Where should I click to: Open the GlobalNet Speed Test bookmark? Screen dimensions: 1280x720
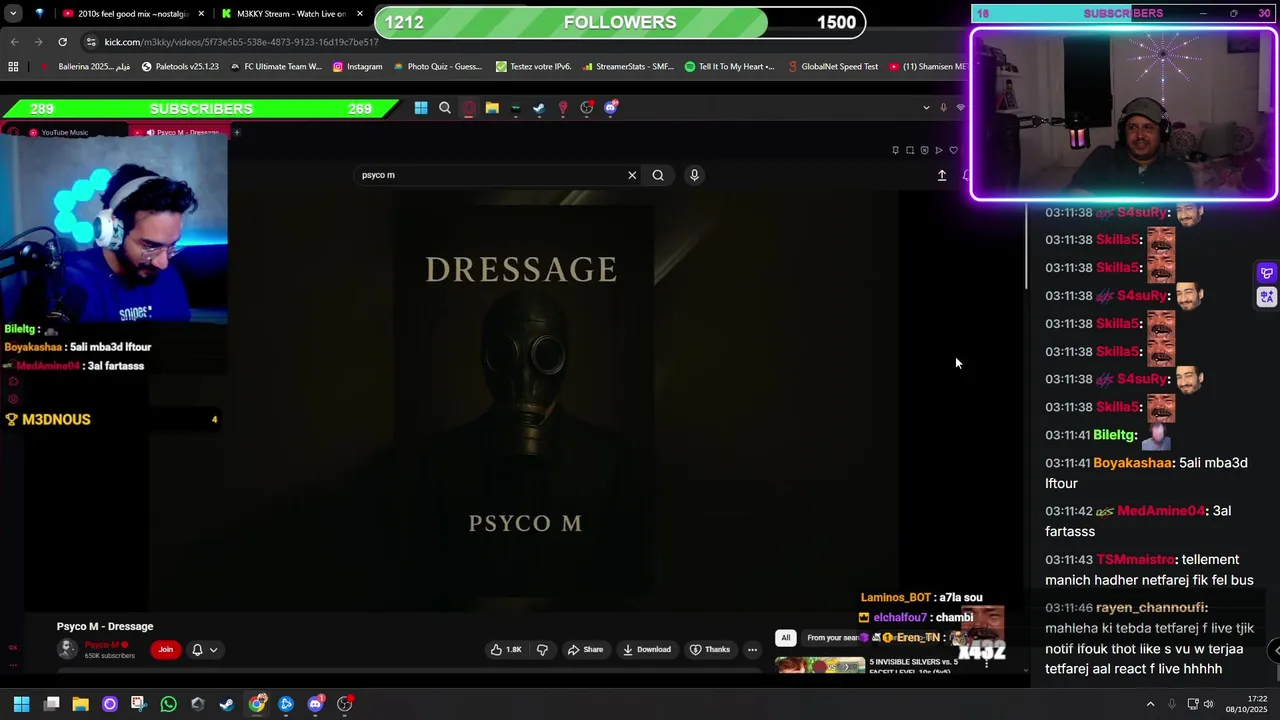[x=832, y=67]
